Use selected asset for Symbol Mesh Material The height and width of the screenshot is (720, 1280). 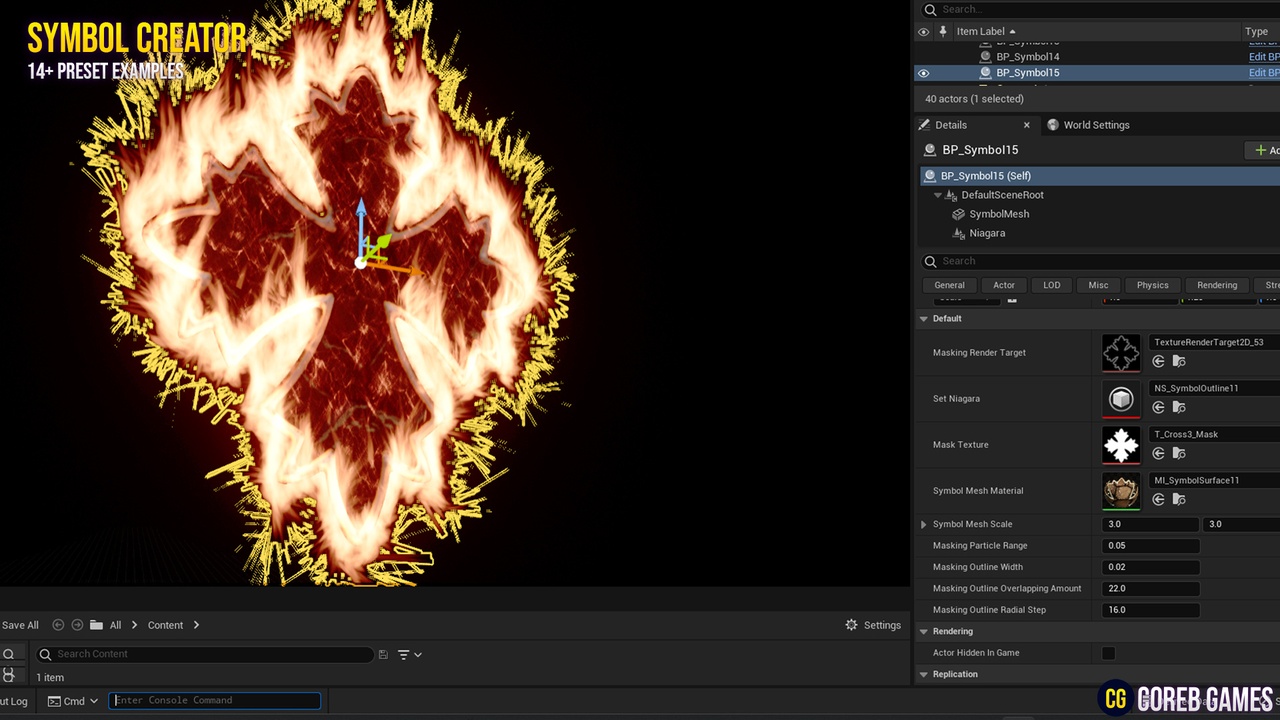[1158, 499]
